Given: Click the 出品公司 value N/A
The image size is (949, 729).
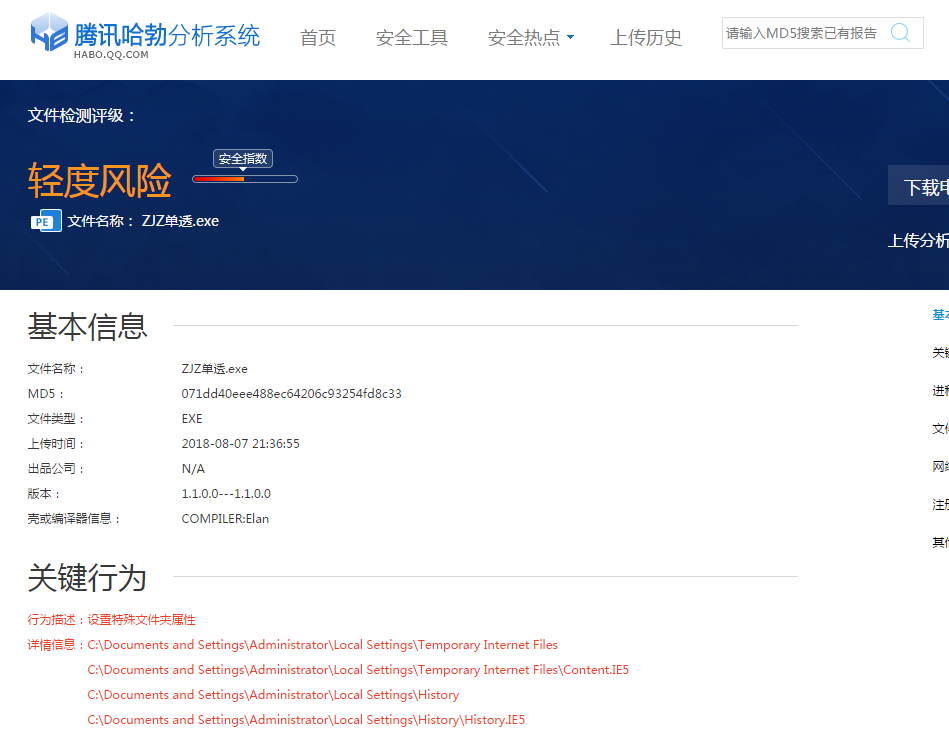Looking at the screenshot, I should pyautogui.click(x=193, y=468).
